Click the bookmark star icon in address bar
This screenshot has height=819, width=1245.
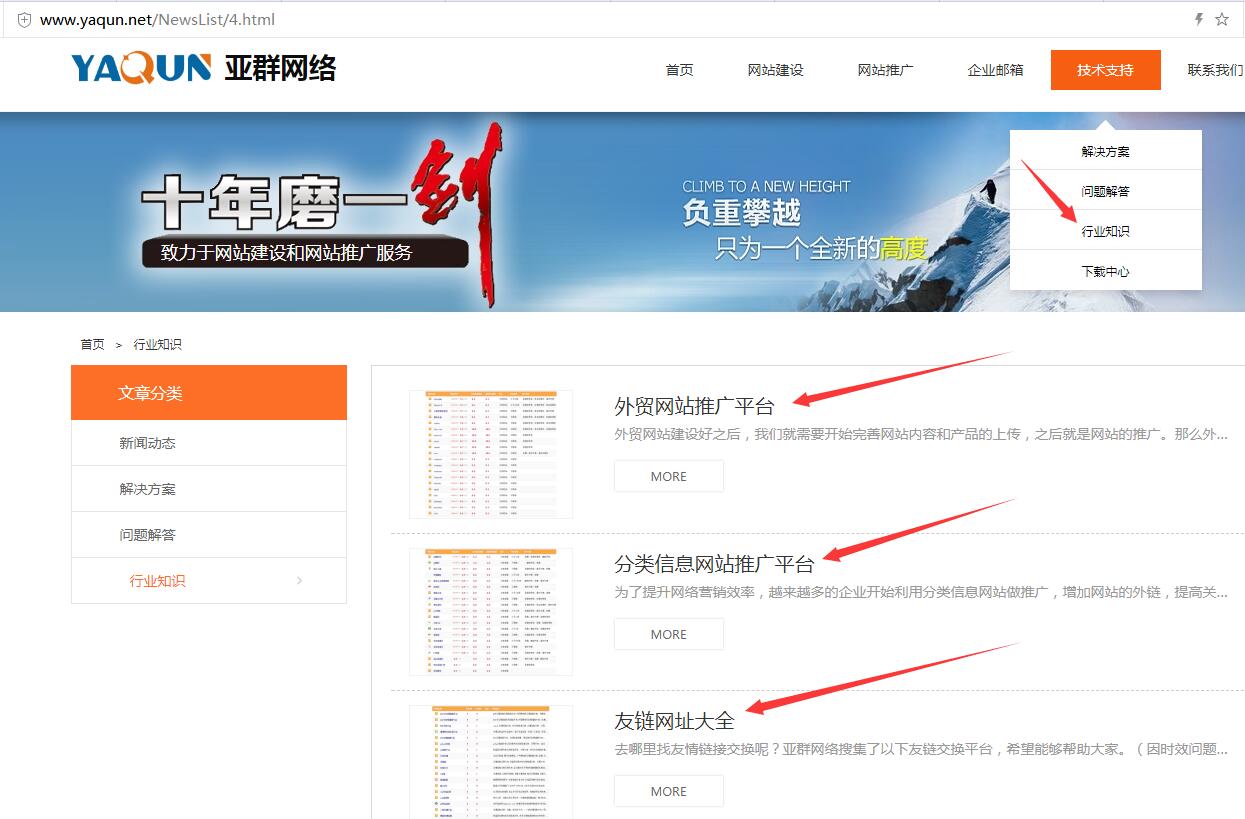[x=1222, y=19]
